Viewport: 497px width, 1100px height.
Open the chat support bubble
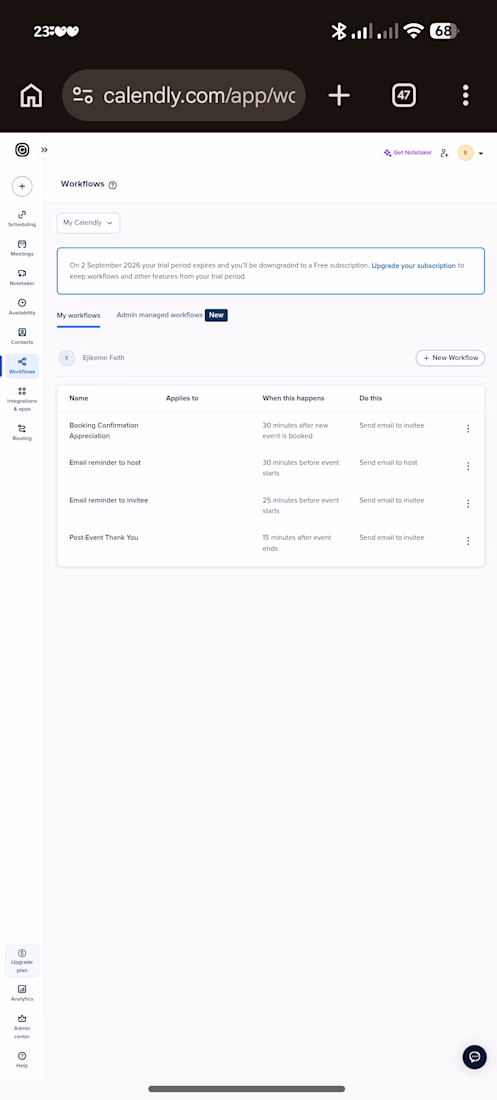(475, 1057)
